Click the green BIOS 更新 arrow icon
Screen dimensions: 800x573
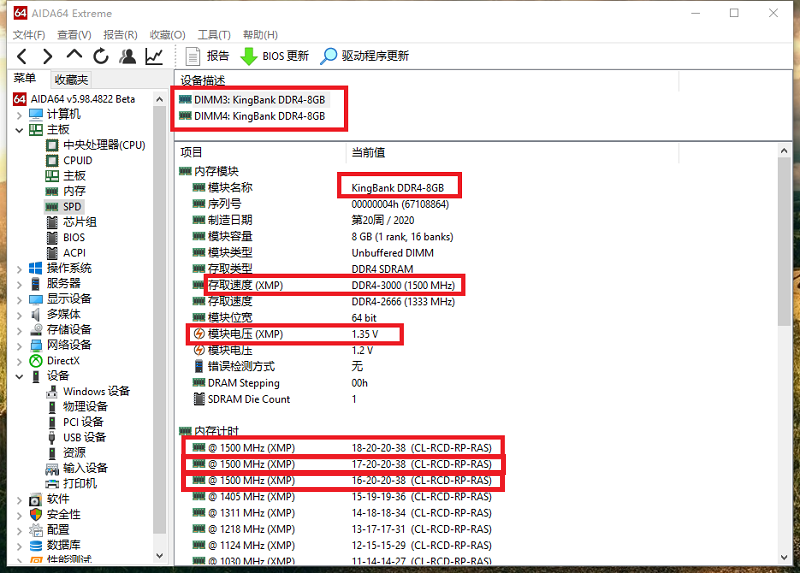coord(248,56)
